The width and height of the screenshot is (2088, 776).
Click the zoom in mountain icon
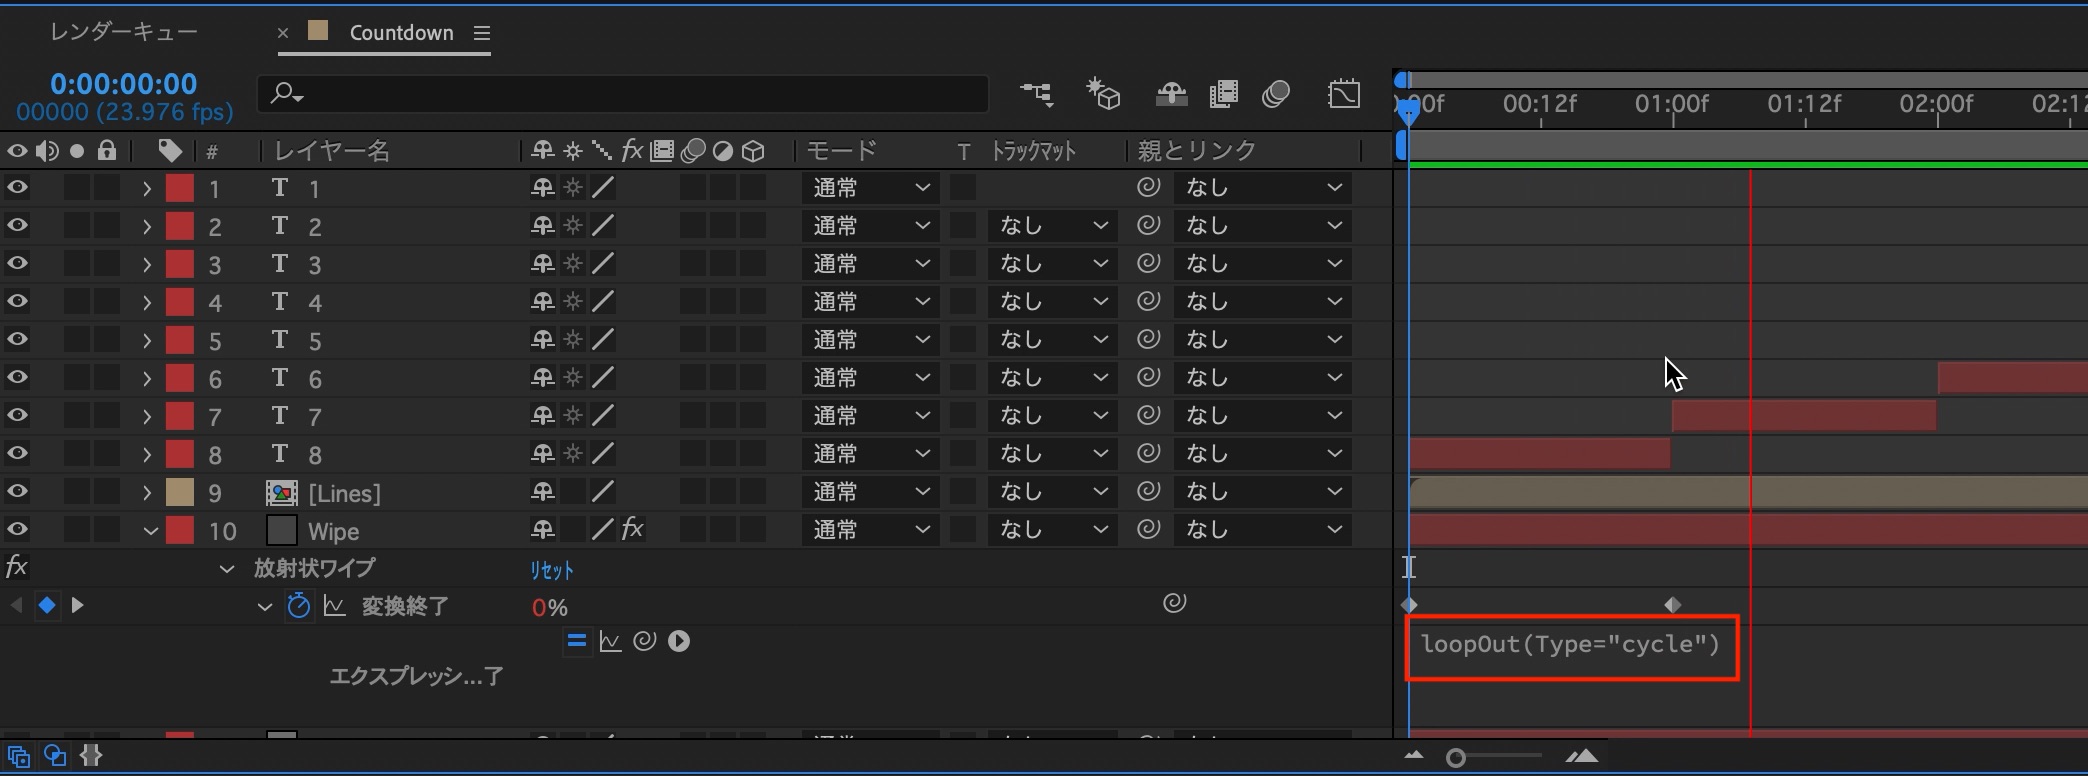(x=1582, y=756)
